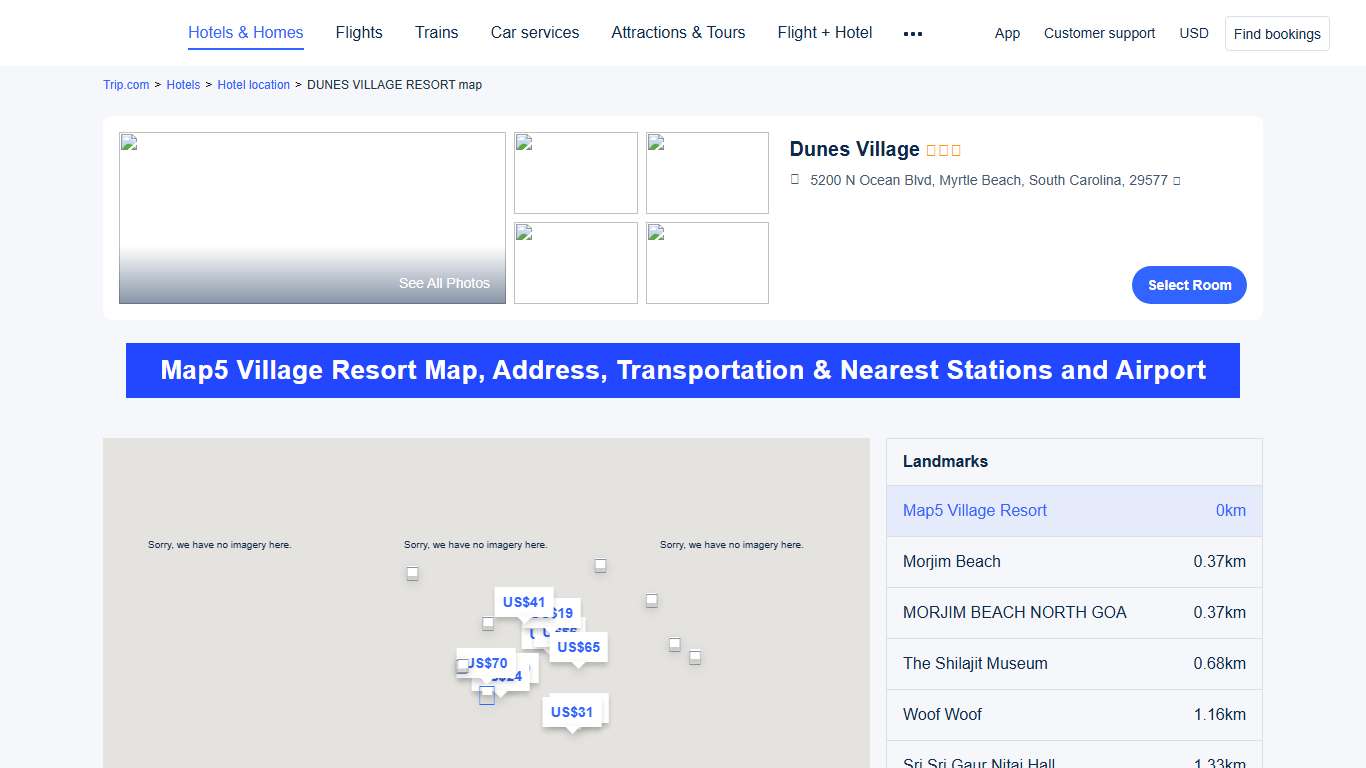Select the US$65 map price marker
The width and height of the screenshot is (1366, 768).
578,647
